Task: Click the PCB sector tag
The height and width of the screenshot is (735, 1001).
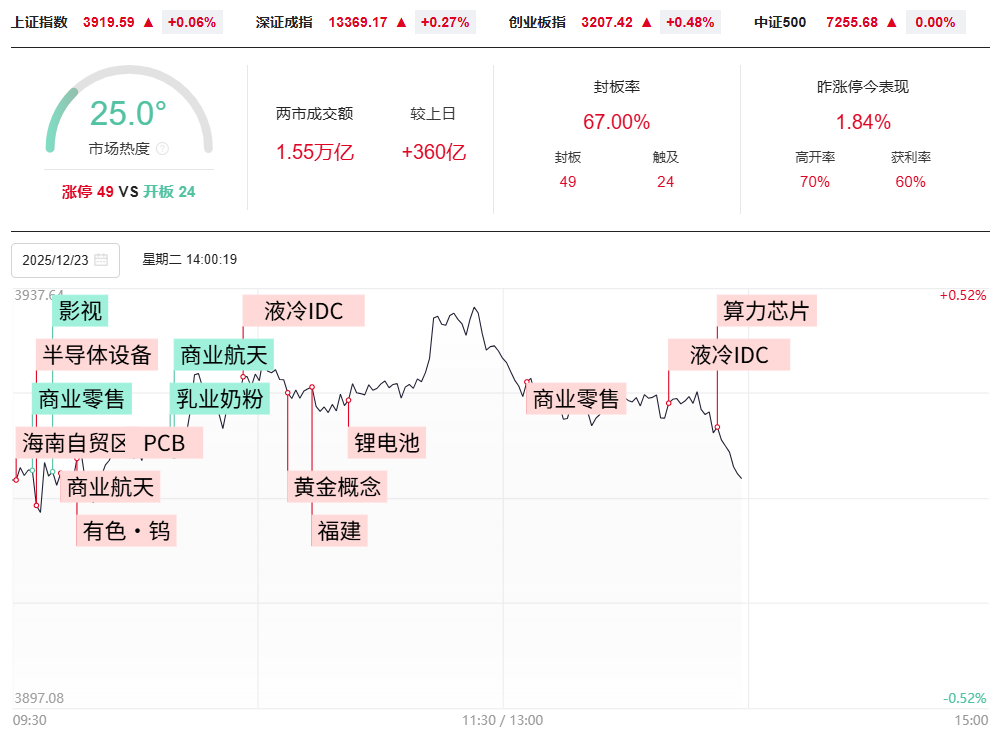Action: tap(165, 443)
